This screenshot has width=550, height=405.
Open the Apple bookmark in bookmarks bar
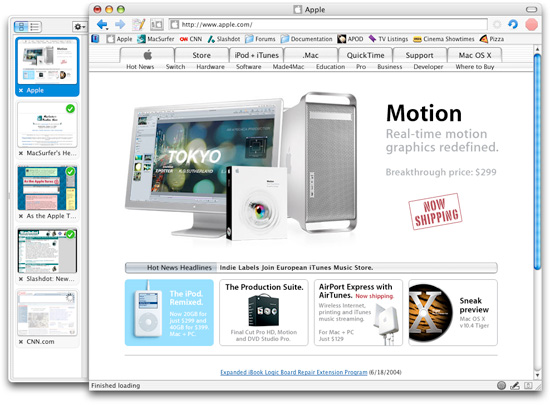pyautogui.click(x=120, y=39)
